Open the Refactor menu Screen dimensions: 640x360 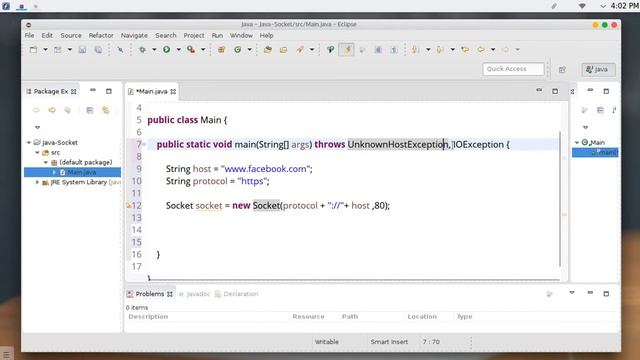[x=101, y=36]
